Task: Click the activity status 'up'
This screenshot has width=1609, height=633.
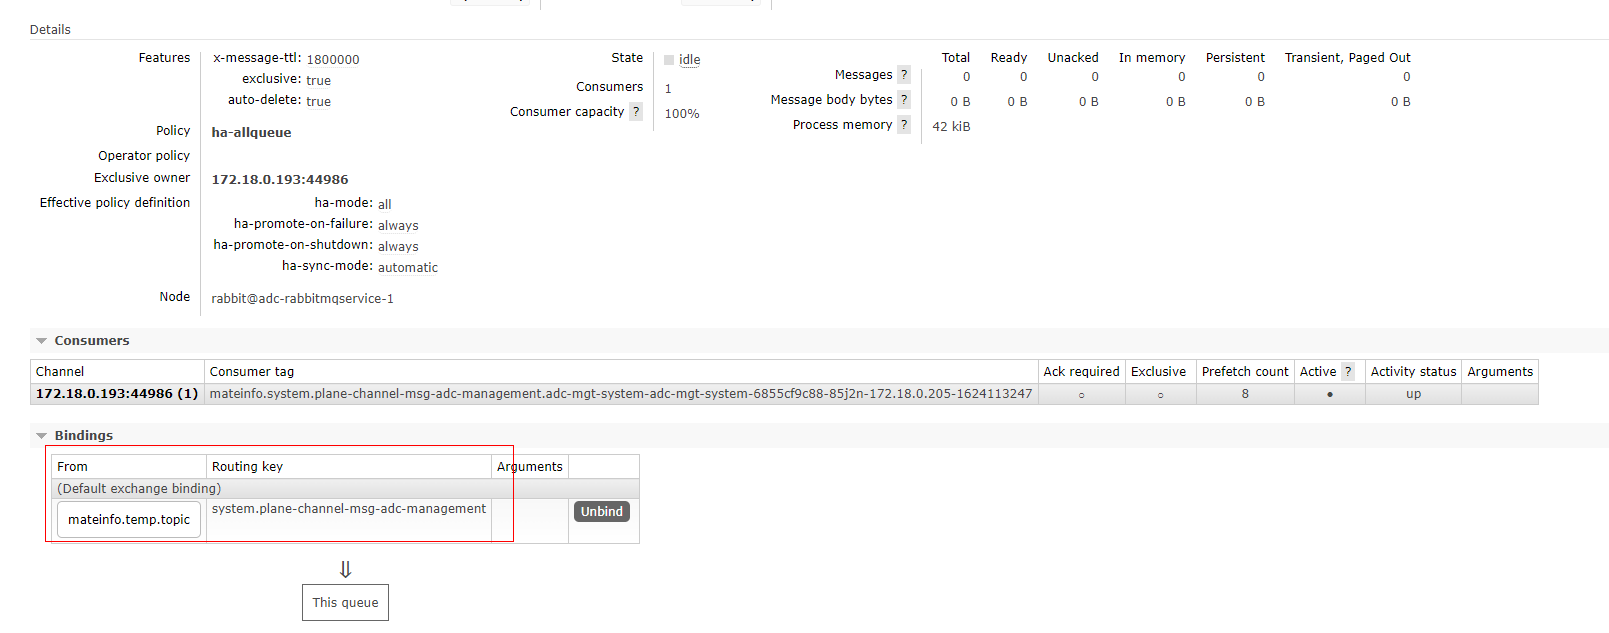Action: coord(1413,394)
